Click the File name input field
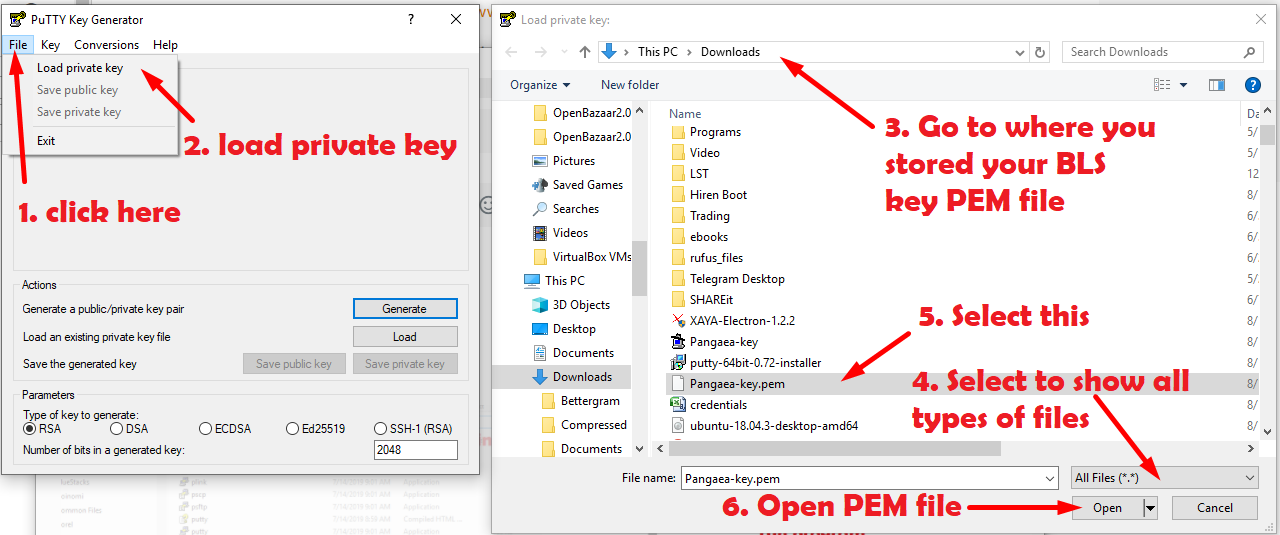The width and height of the screenshot is (1280, 535). coord(860,479)
